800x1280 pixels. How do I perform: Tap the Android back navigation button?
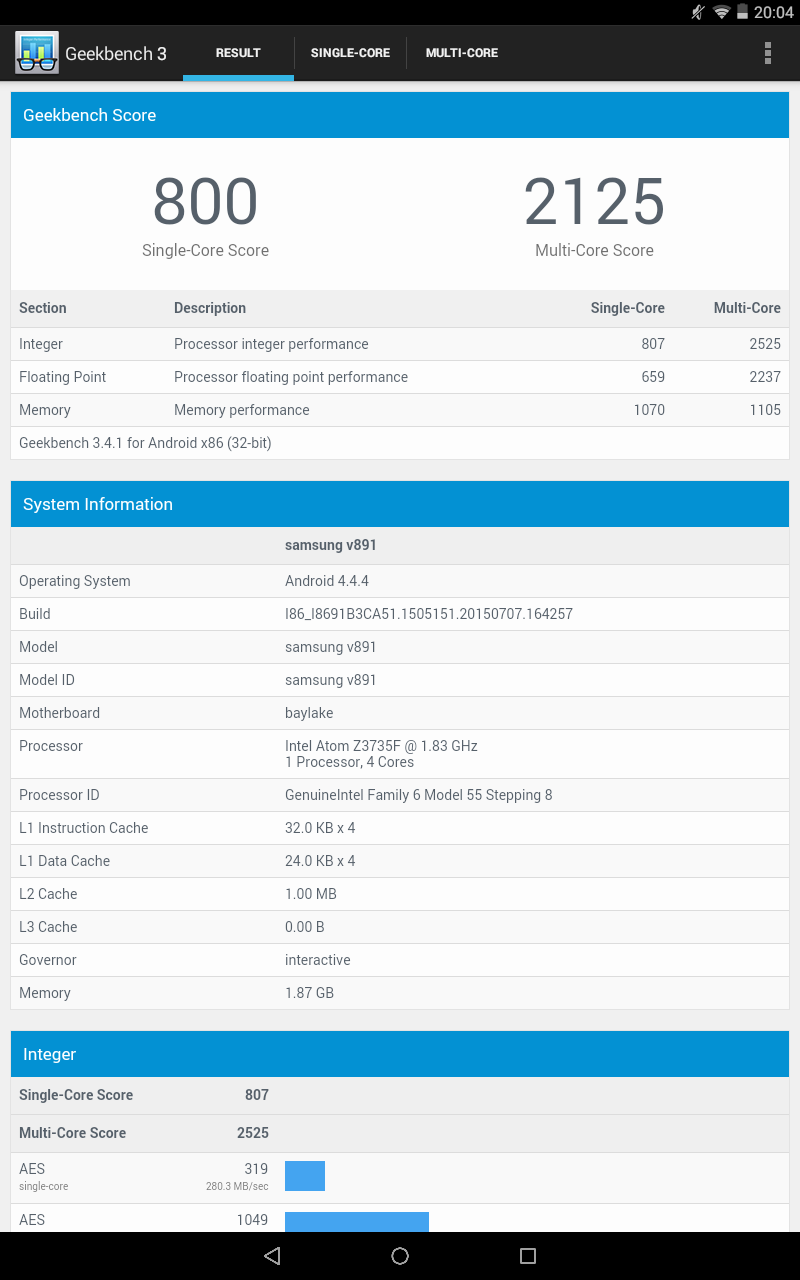tap(272, 1256)
